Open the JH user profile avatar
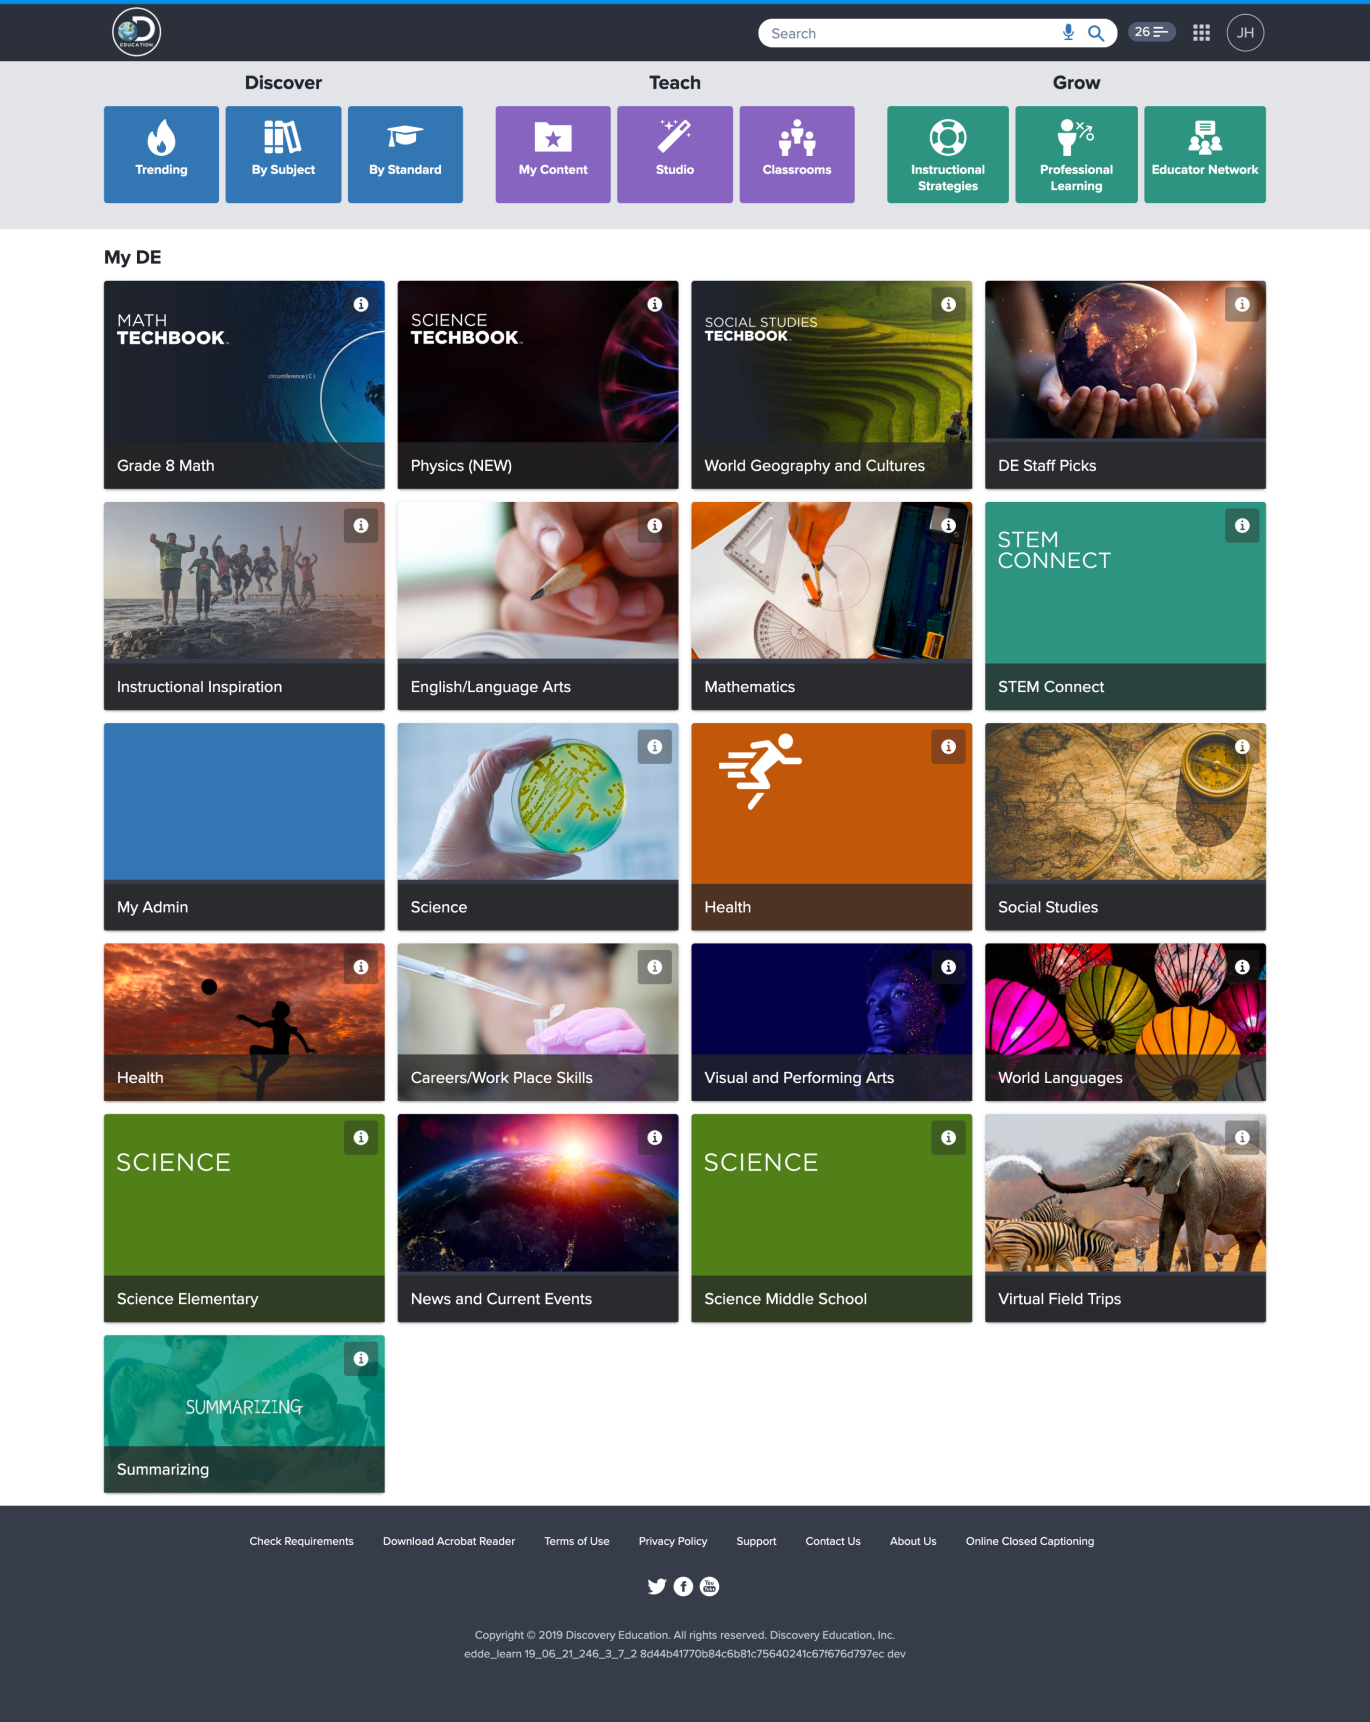 [x=1245, y=33]
